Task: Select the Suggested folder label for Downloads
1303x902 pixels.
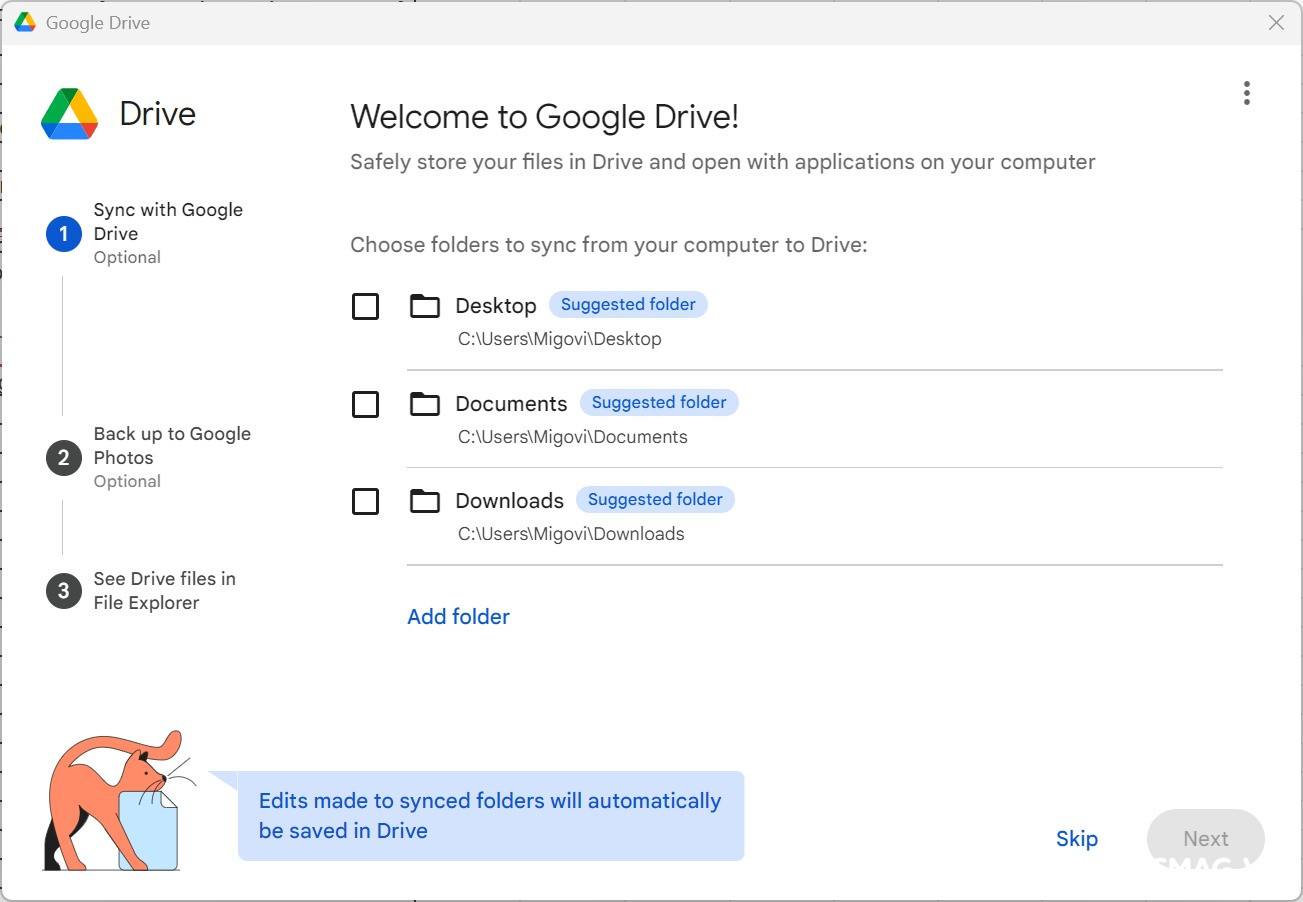Action: [x=655, y=499]
